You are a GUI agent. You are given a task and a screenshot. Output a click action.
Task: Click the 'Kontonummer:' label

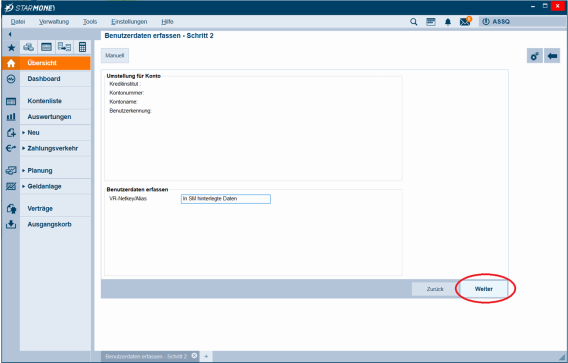(126, 93)
